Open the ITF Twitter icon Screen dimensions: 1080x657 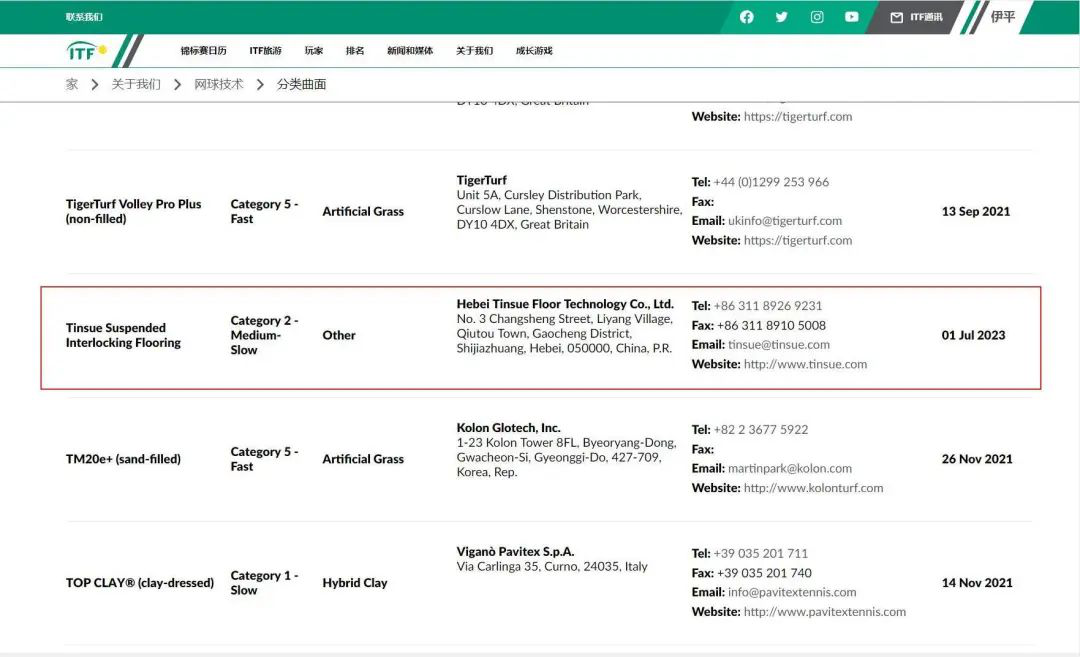781,17
